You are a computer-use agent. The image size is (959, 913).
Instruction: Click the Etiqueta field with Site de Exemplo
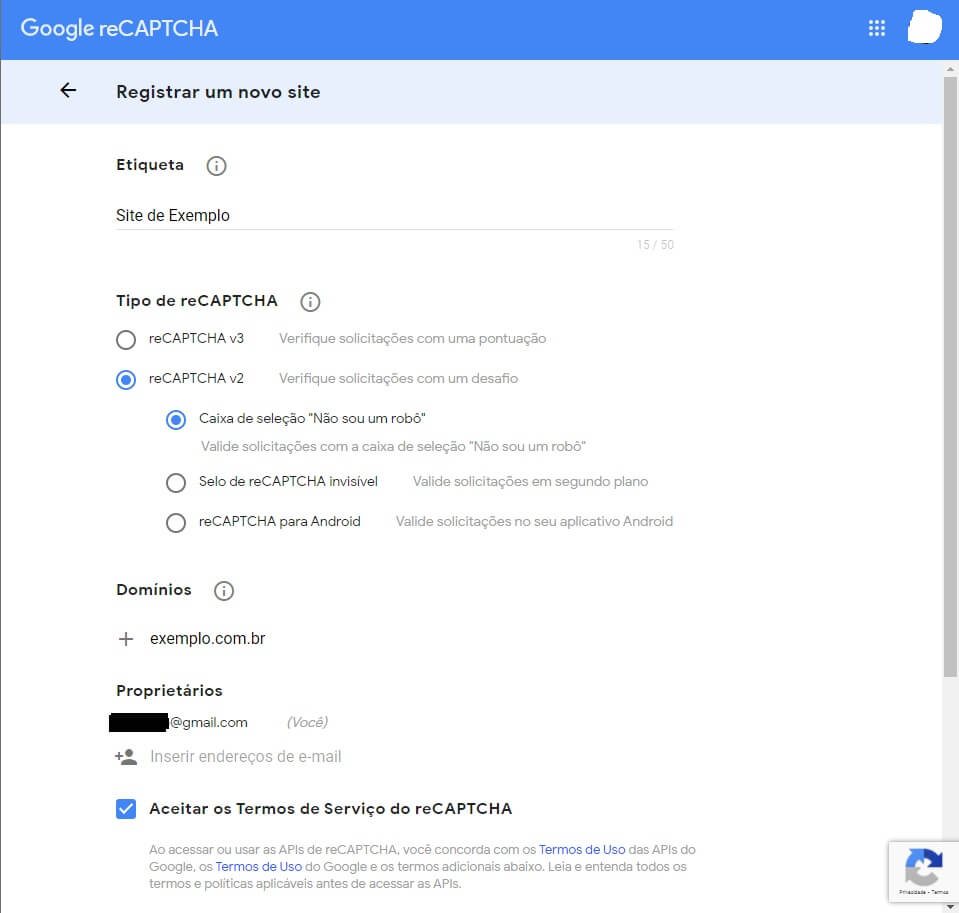[394, 215]
